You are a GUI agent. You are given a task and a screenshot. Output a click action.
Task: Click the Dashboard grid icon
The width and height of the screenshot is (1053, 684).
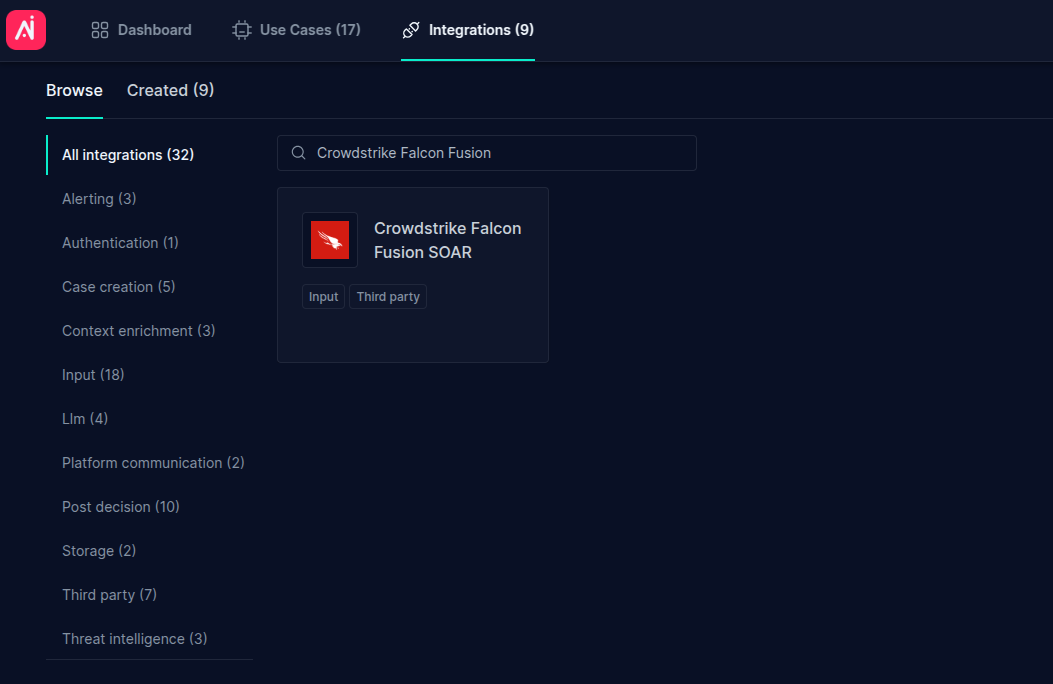tap(100, 30)
